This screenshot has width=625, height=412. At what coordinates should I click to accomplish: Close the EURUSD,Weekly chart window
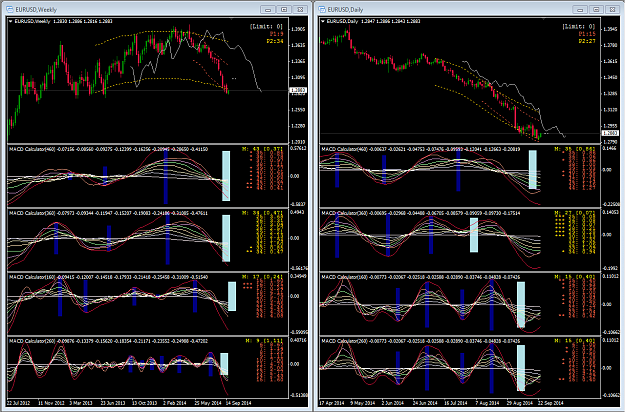point(300,9)
